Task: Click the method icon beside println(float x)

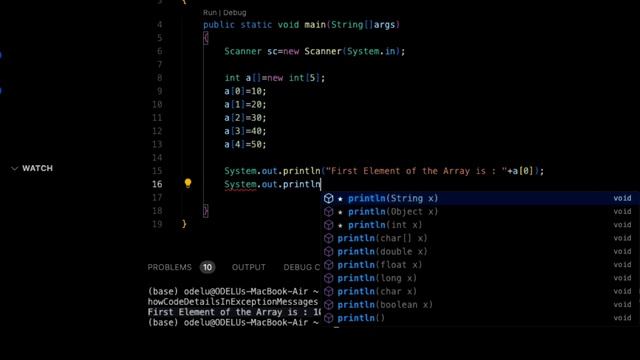Action: click(329, 265)
